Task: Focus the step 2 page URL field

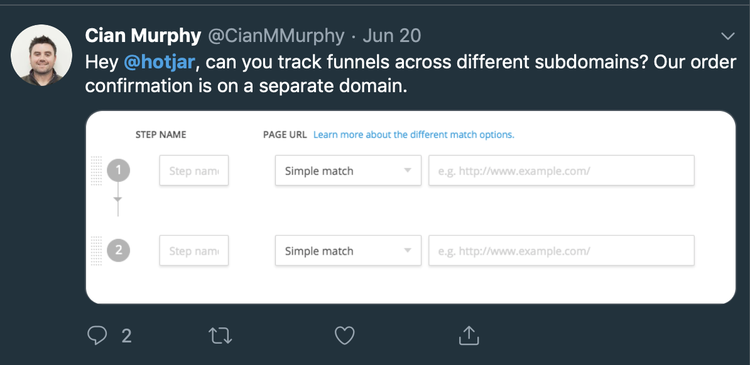Action: click(x=561, y=250)
